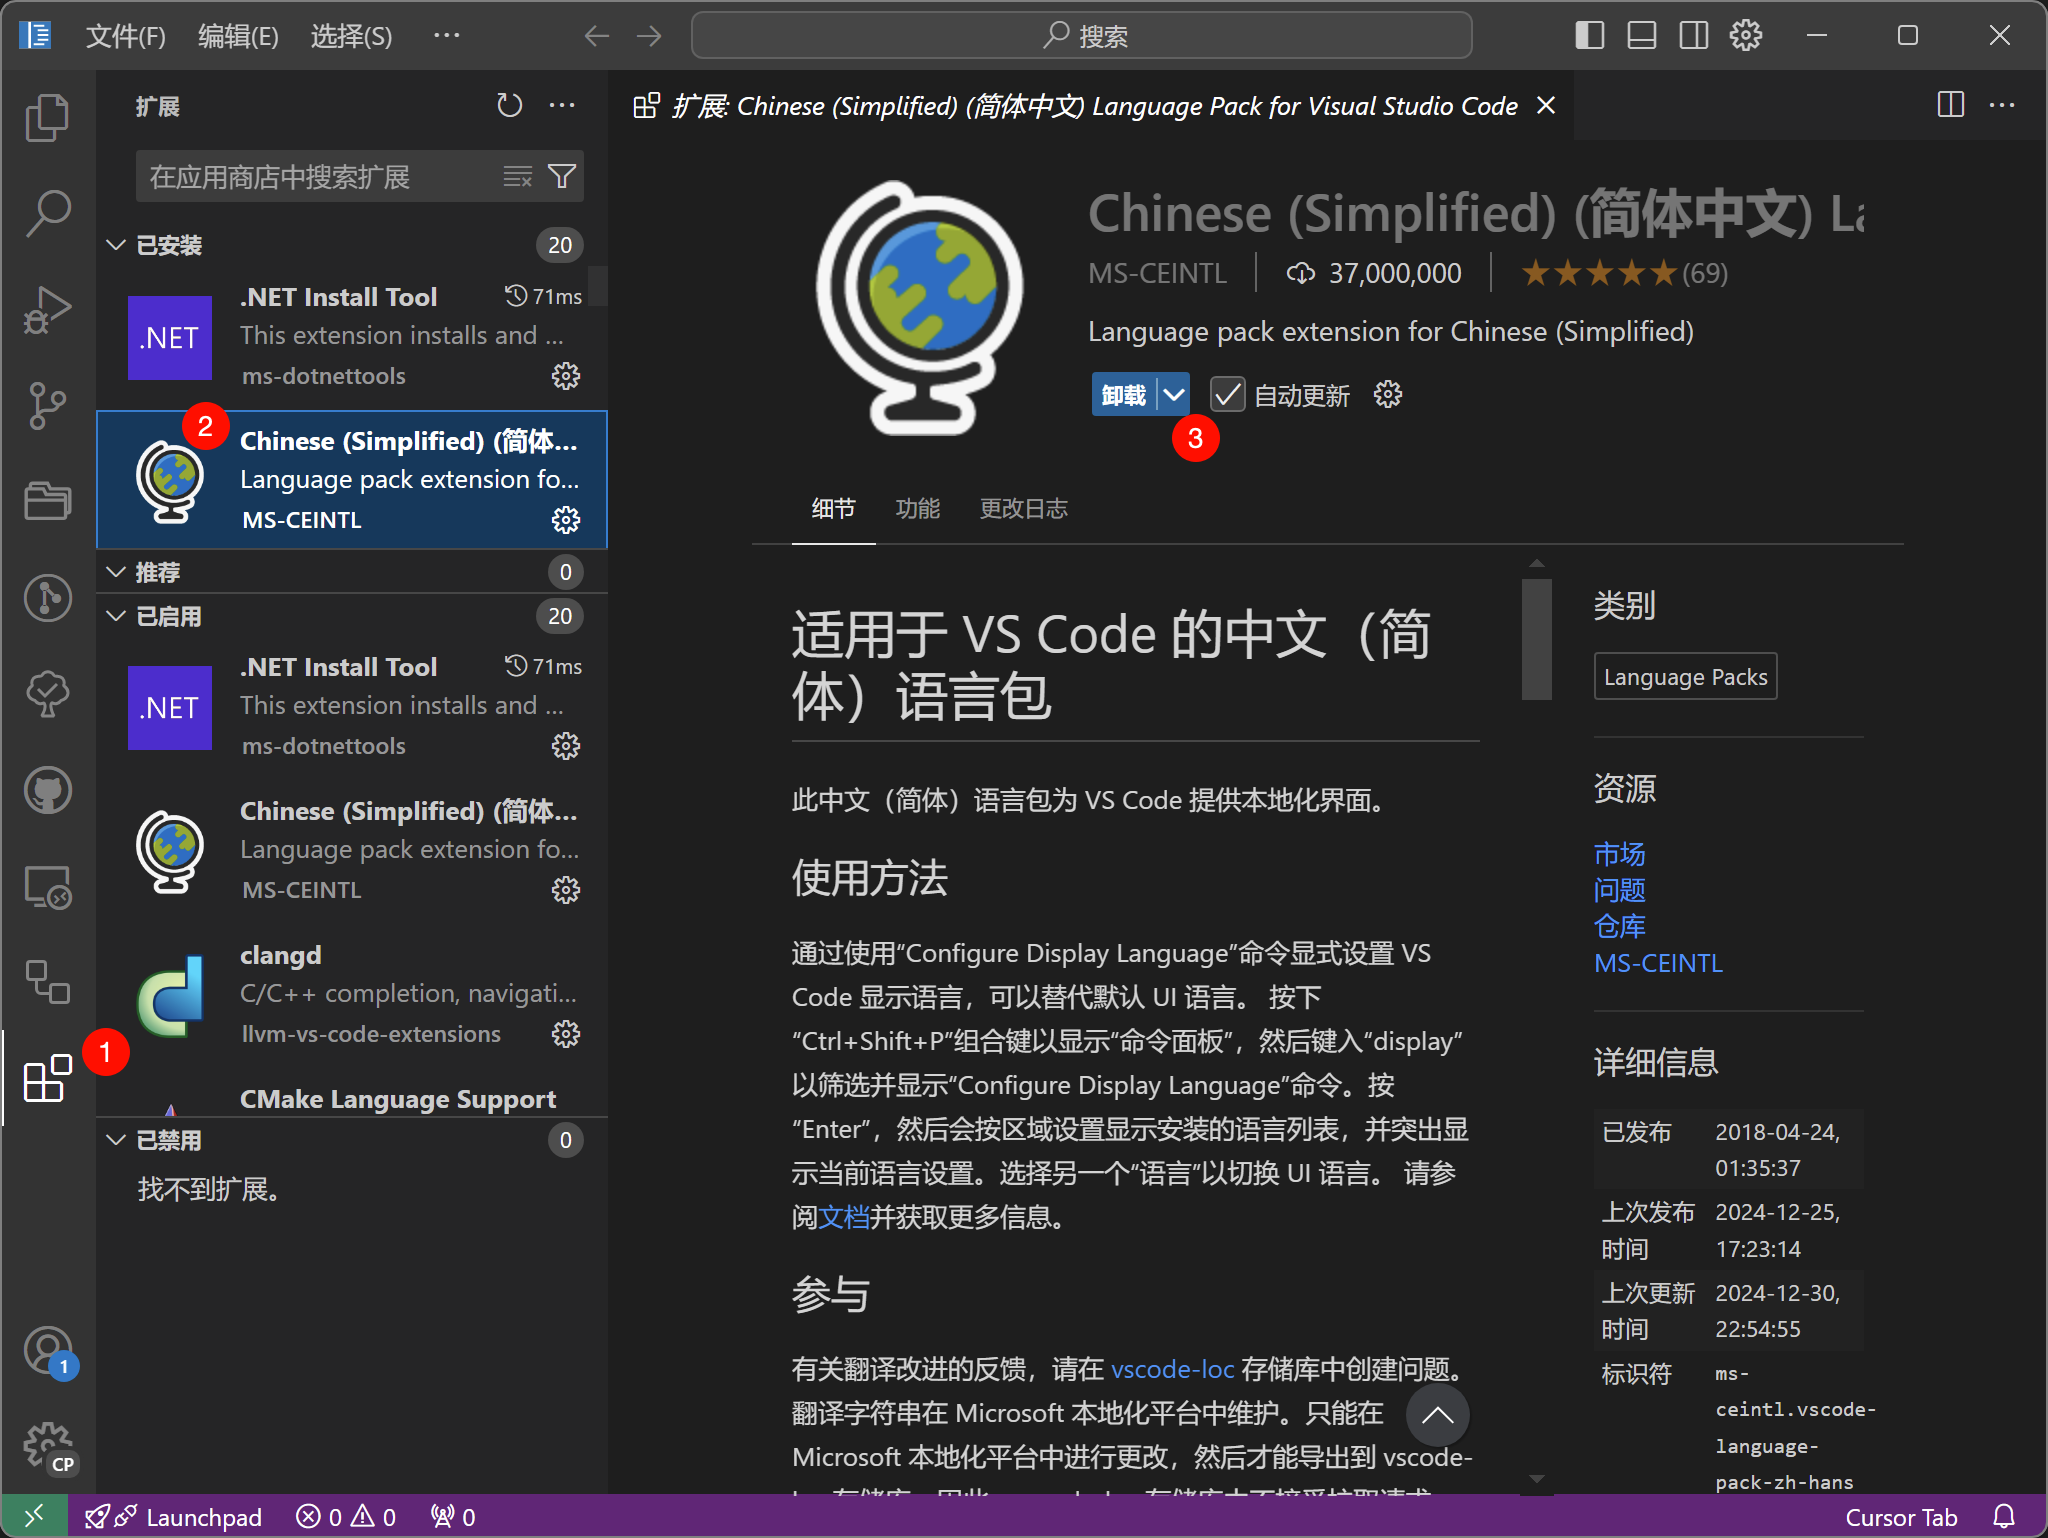Click the extension detail scrollbar thumb
The image size is (2048, 1538).
click(1537, 639)
